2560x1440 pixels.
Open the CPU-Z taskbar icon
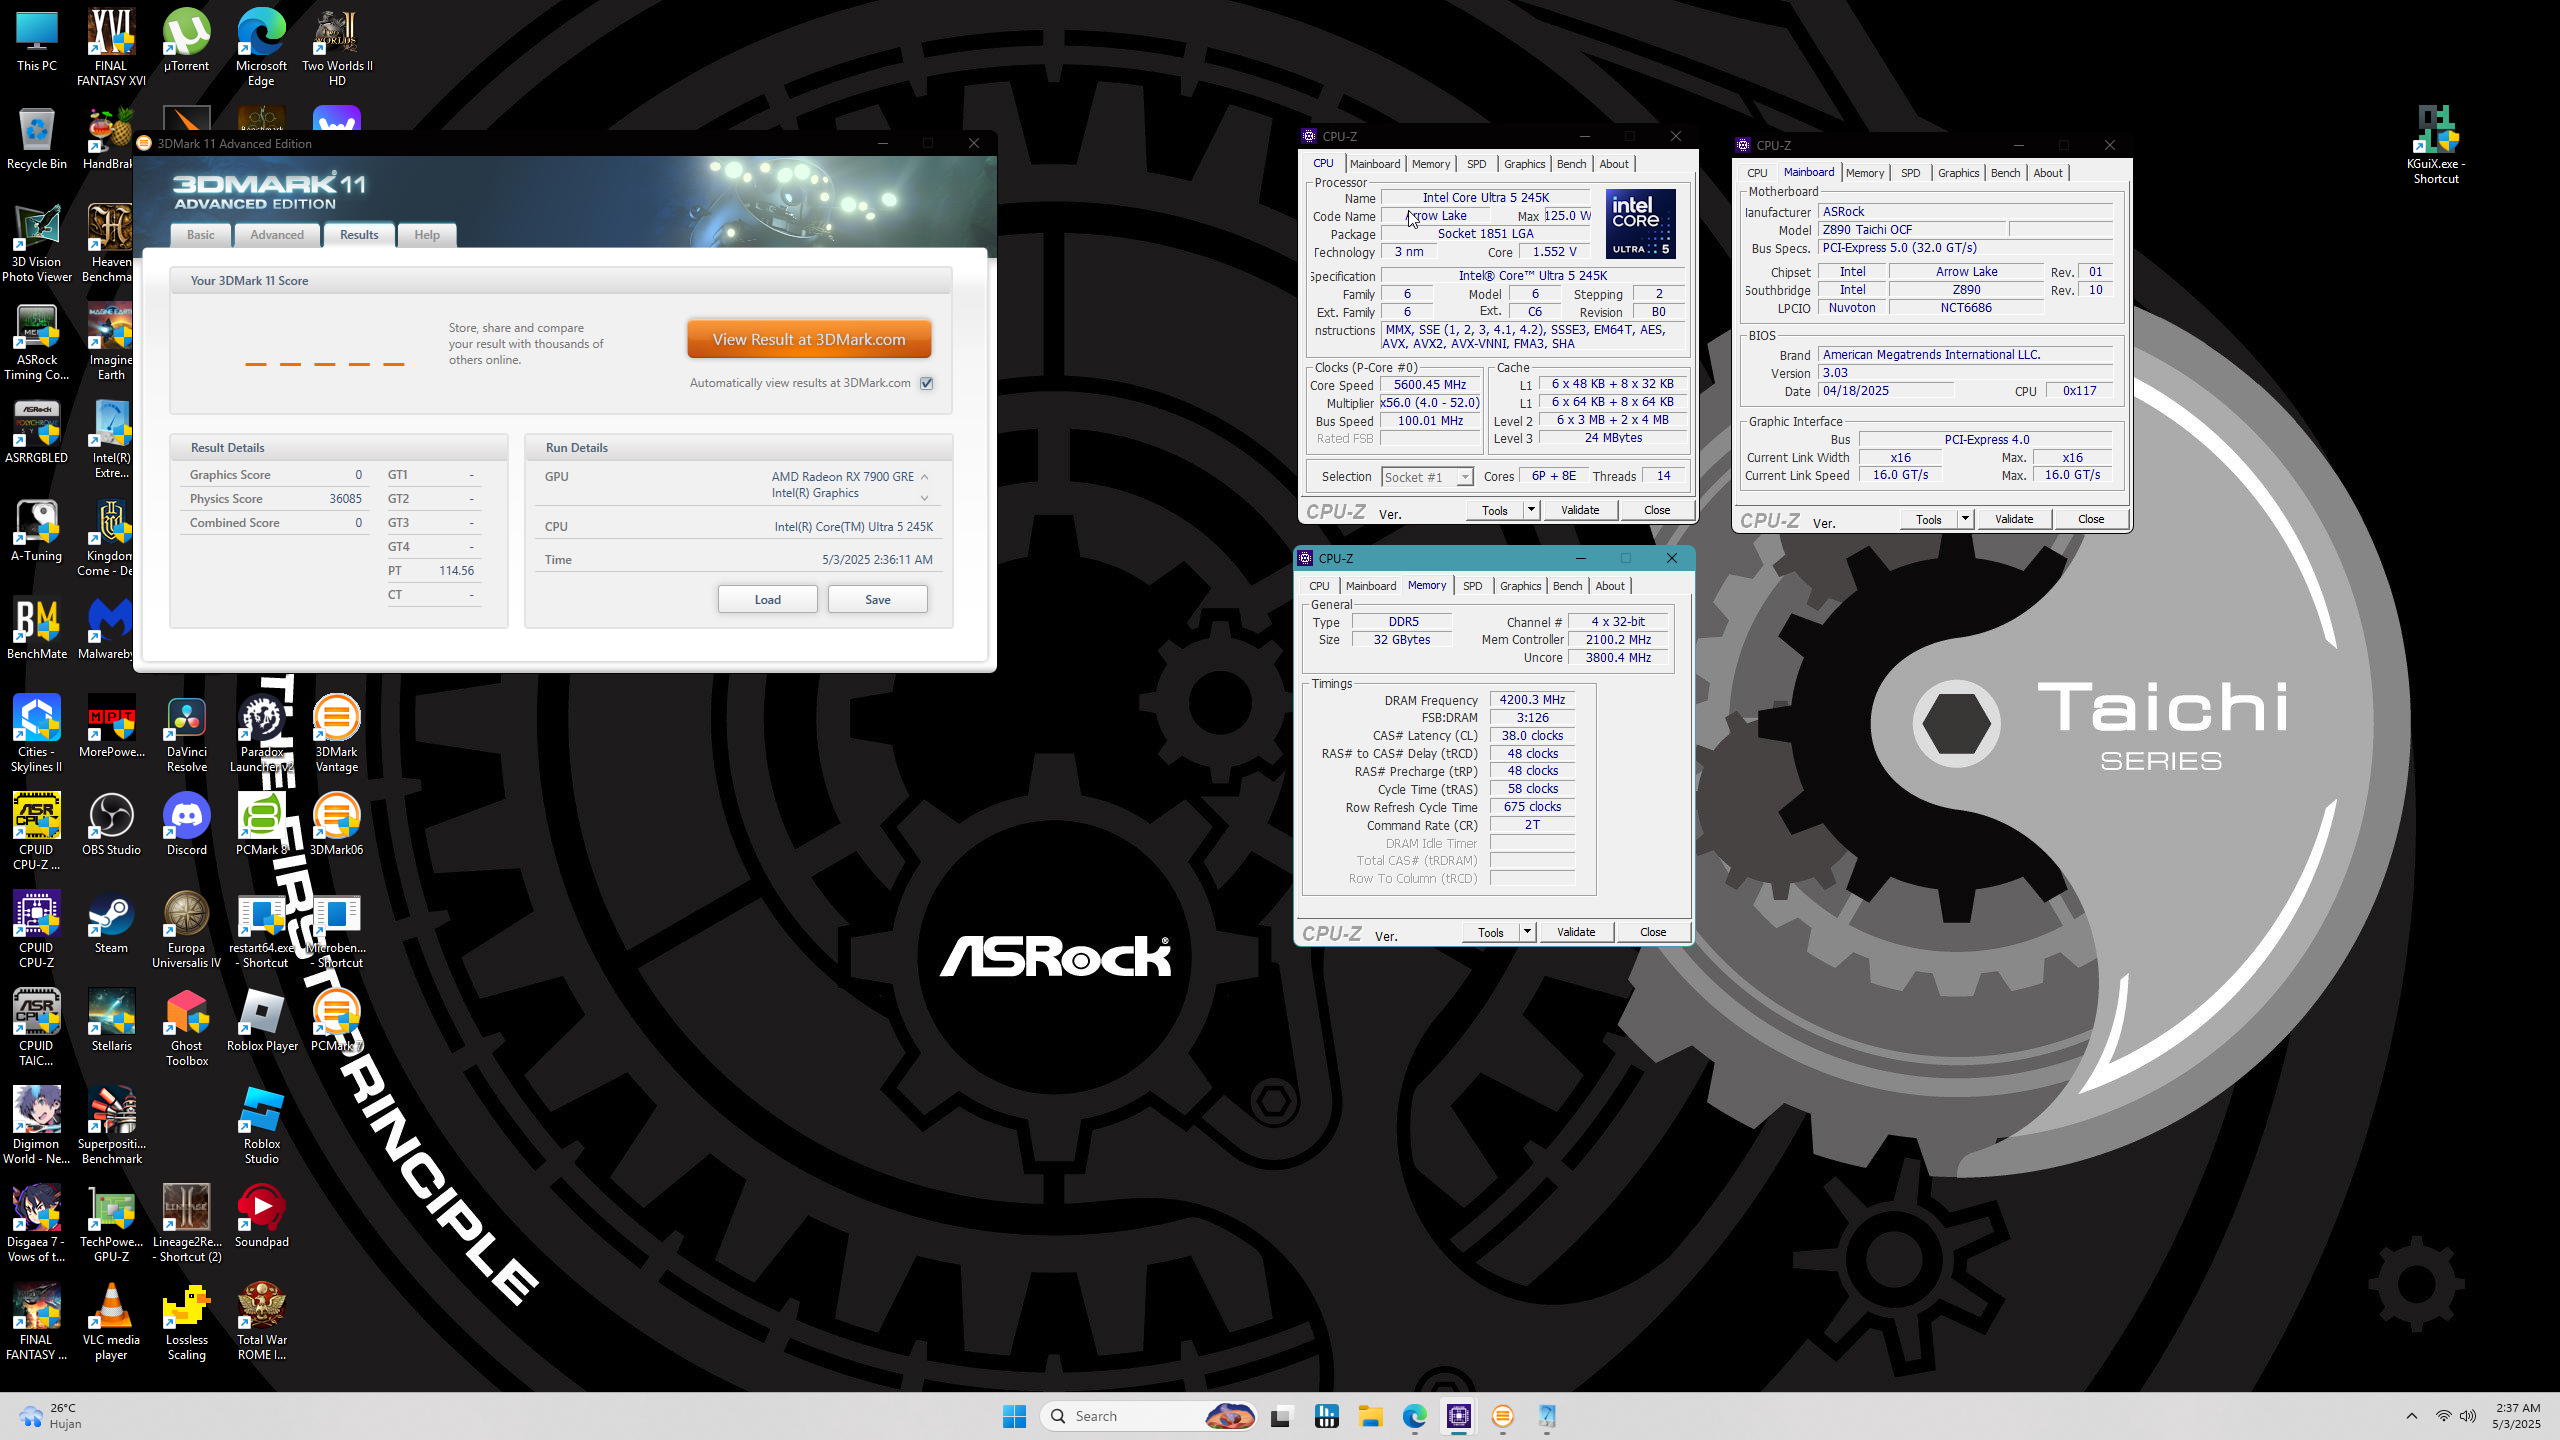pyautogui.click(x=1459, y=1416)
